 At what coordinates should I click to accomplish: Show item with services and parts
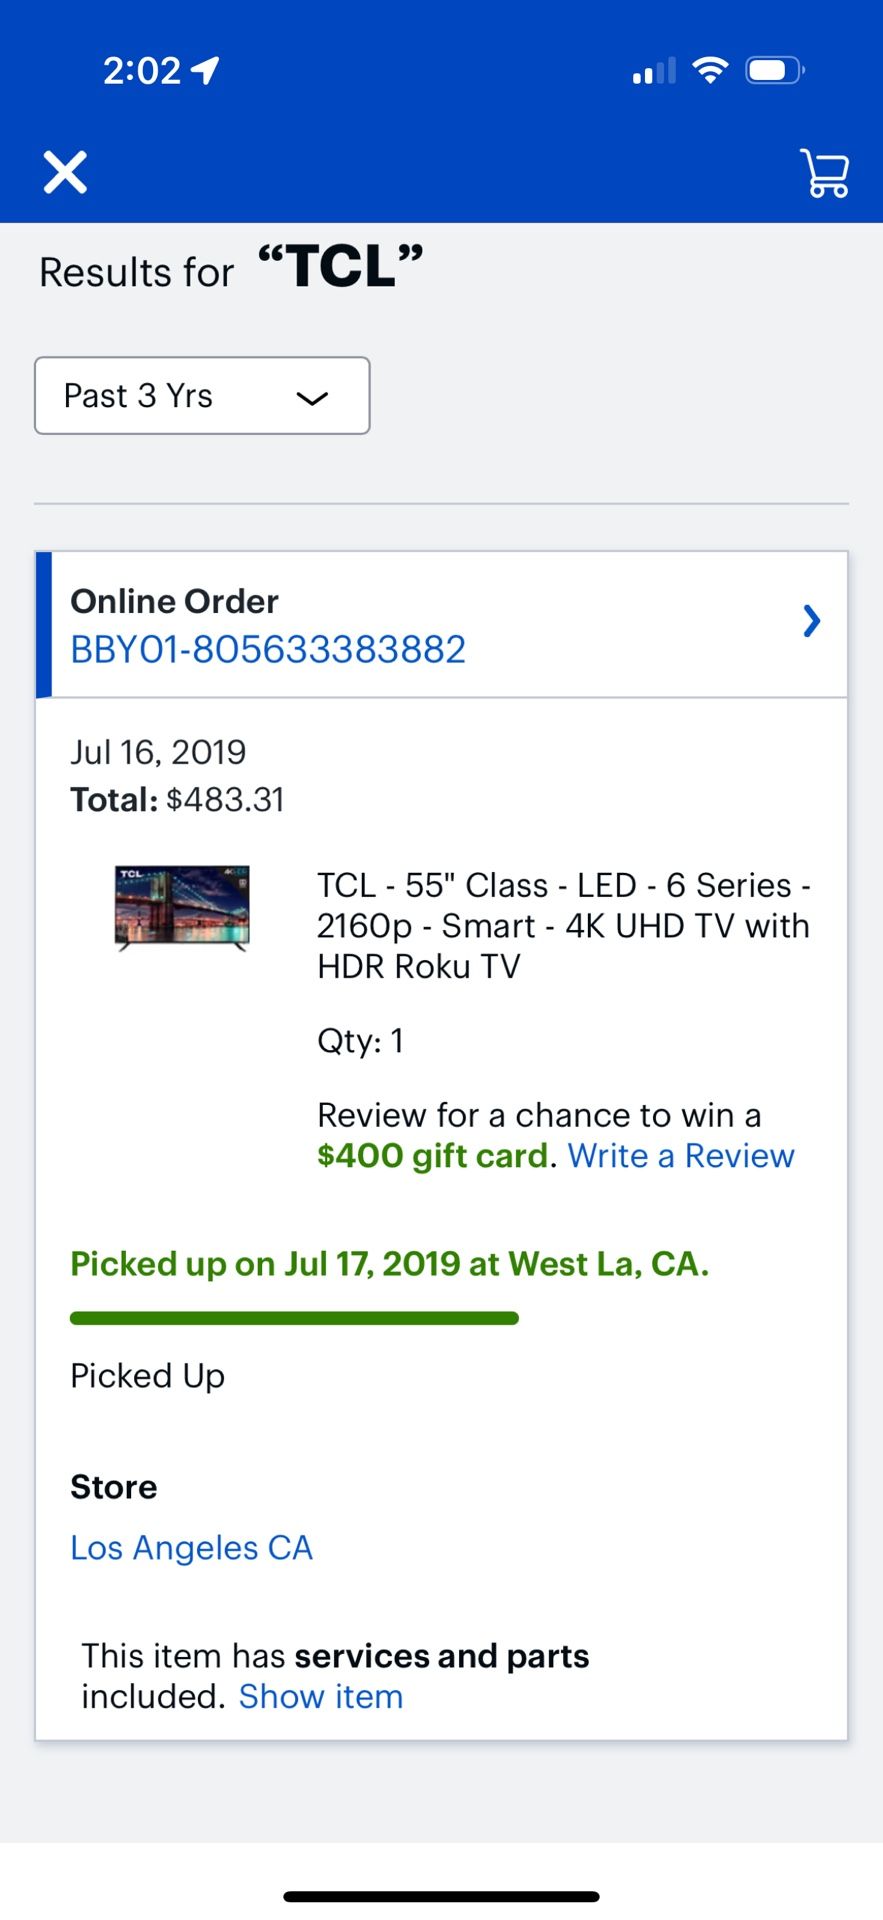click(320, 1697)
